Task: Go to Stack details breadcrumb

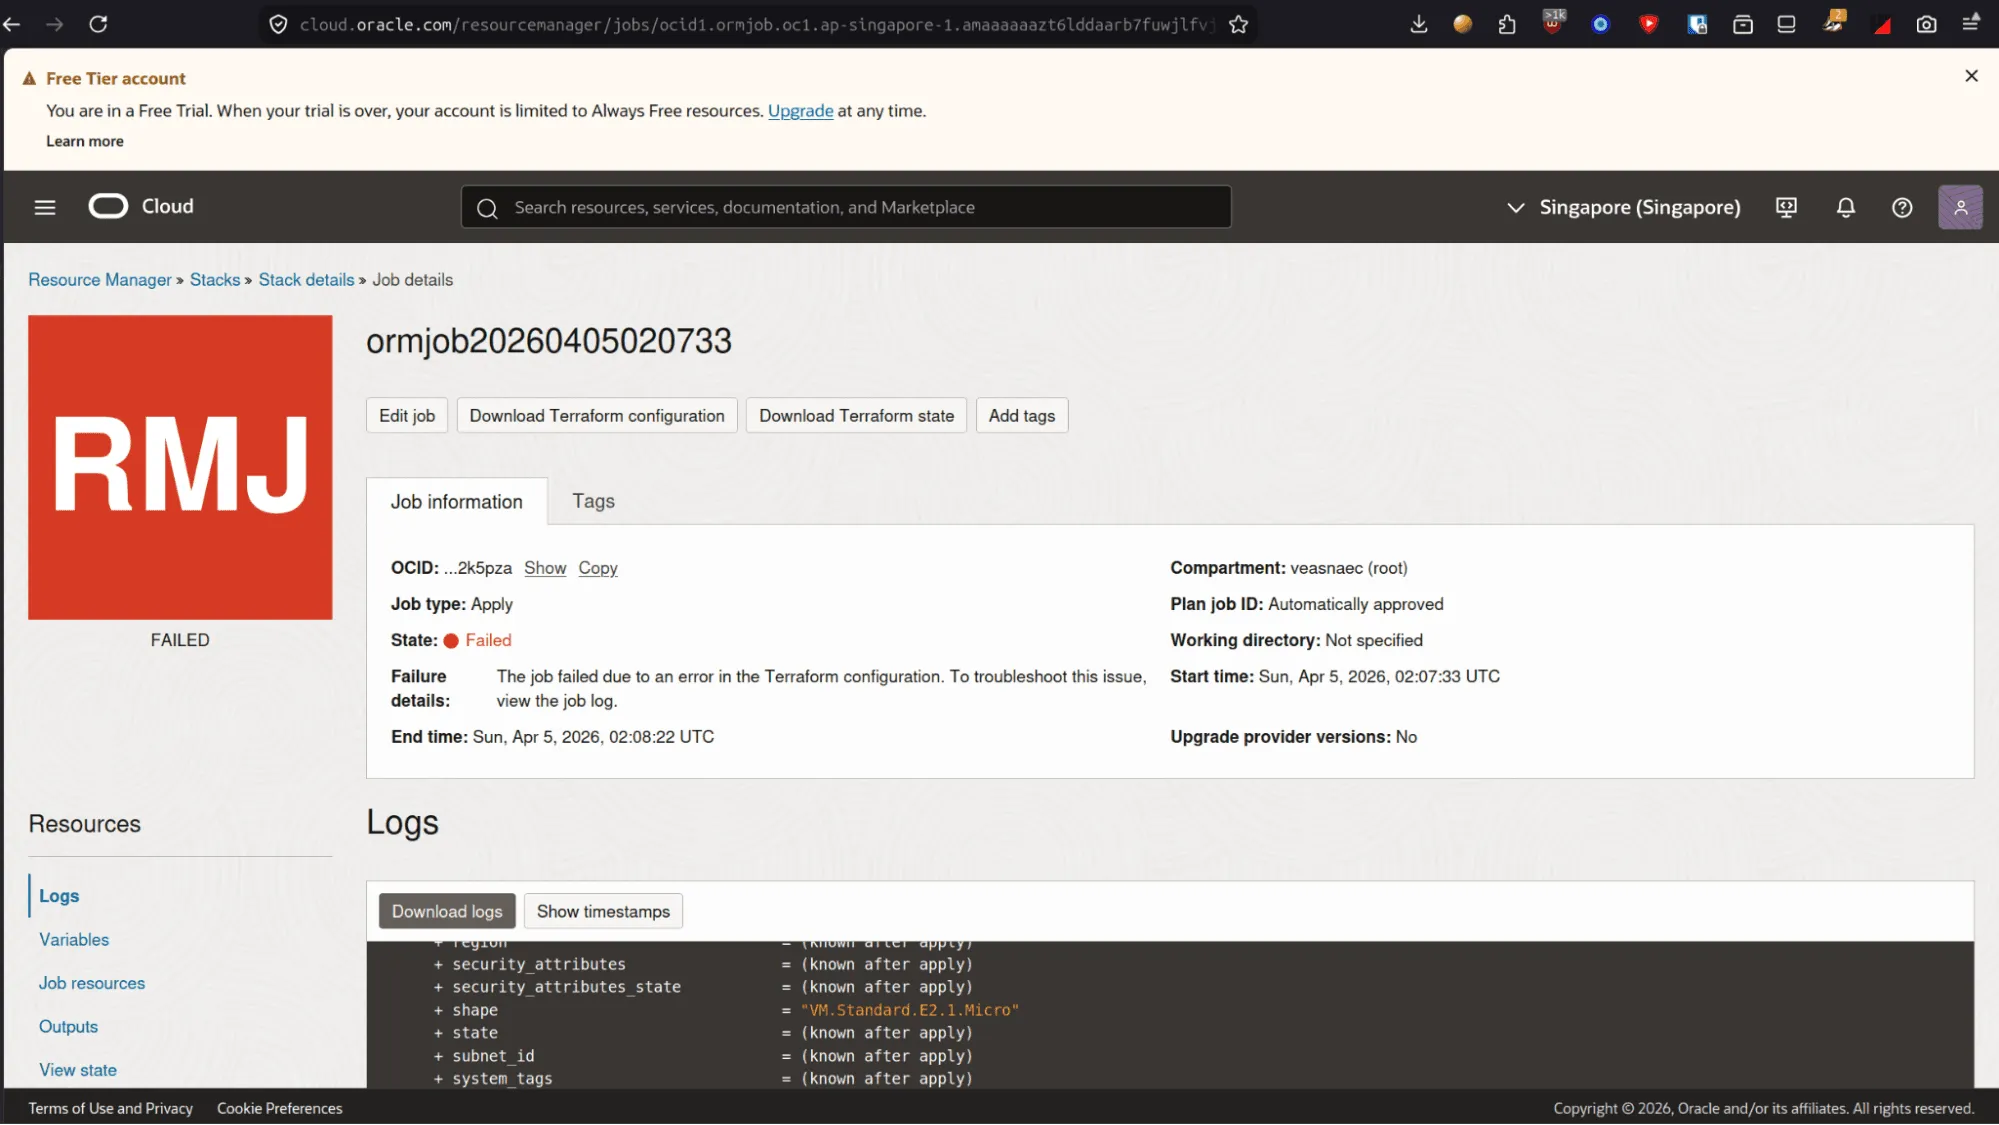Action: coord(306,280)
